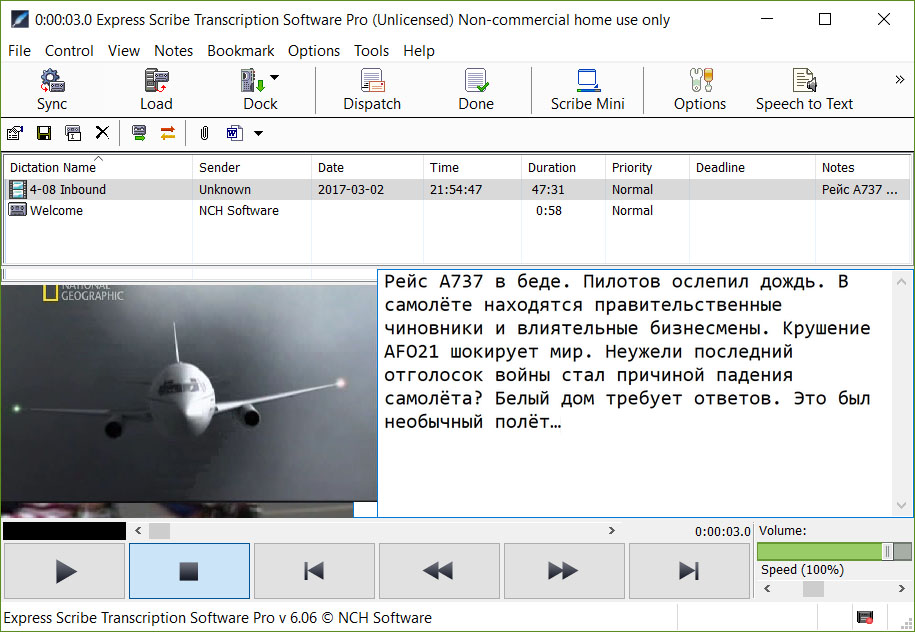Screen dimensions: 915x632
Task: Sort by Duration column header
Action: tap(564, 167)
